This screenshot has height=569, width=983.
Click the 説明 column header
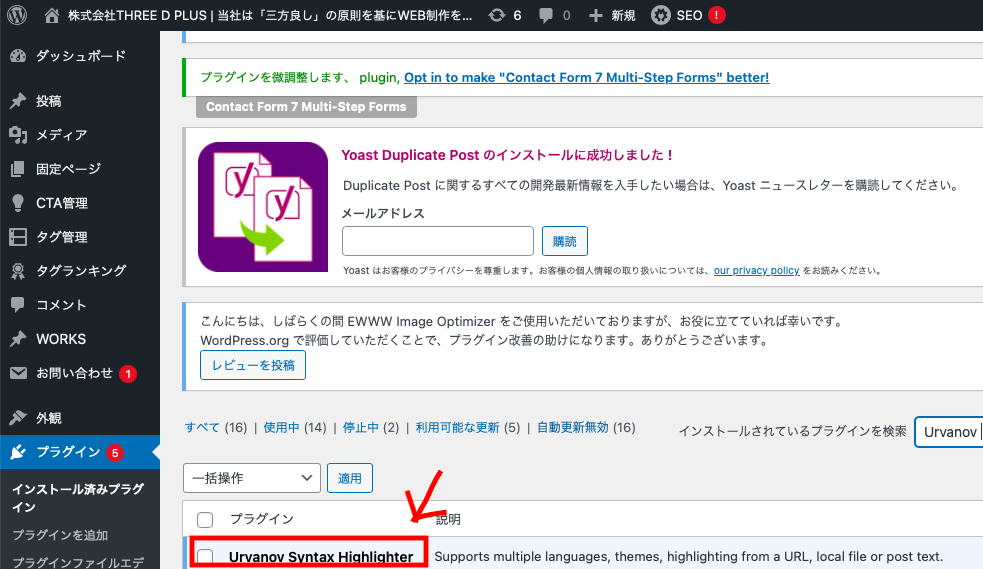coord(448,519)
